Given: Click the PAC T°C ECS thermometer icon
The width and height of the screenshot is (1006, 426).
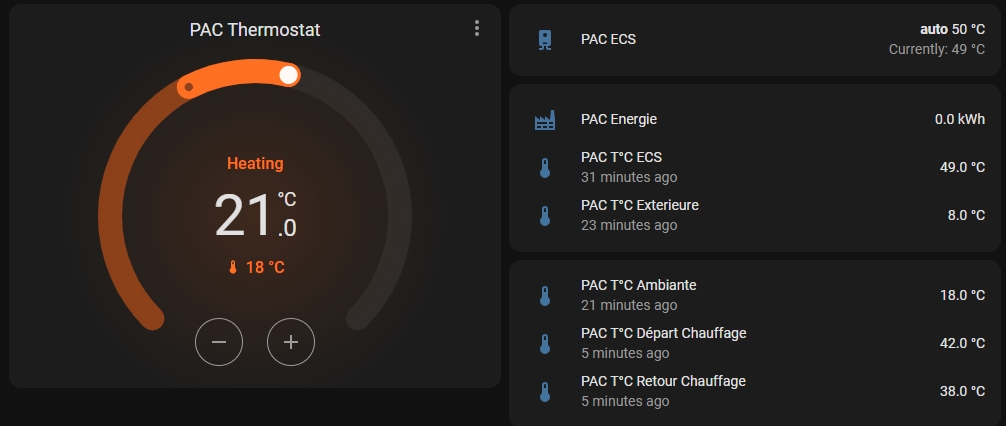Looking at the screenshot, I should [545, 167].
